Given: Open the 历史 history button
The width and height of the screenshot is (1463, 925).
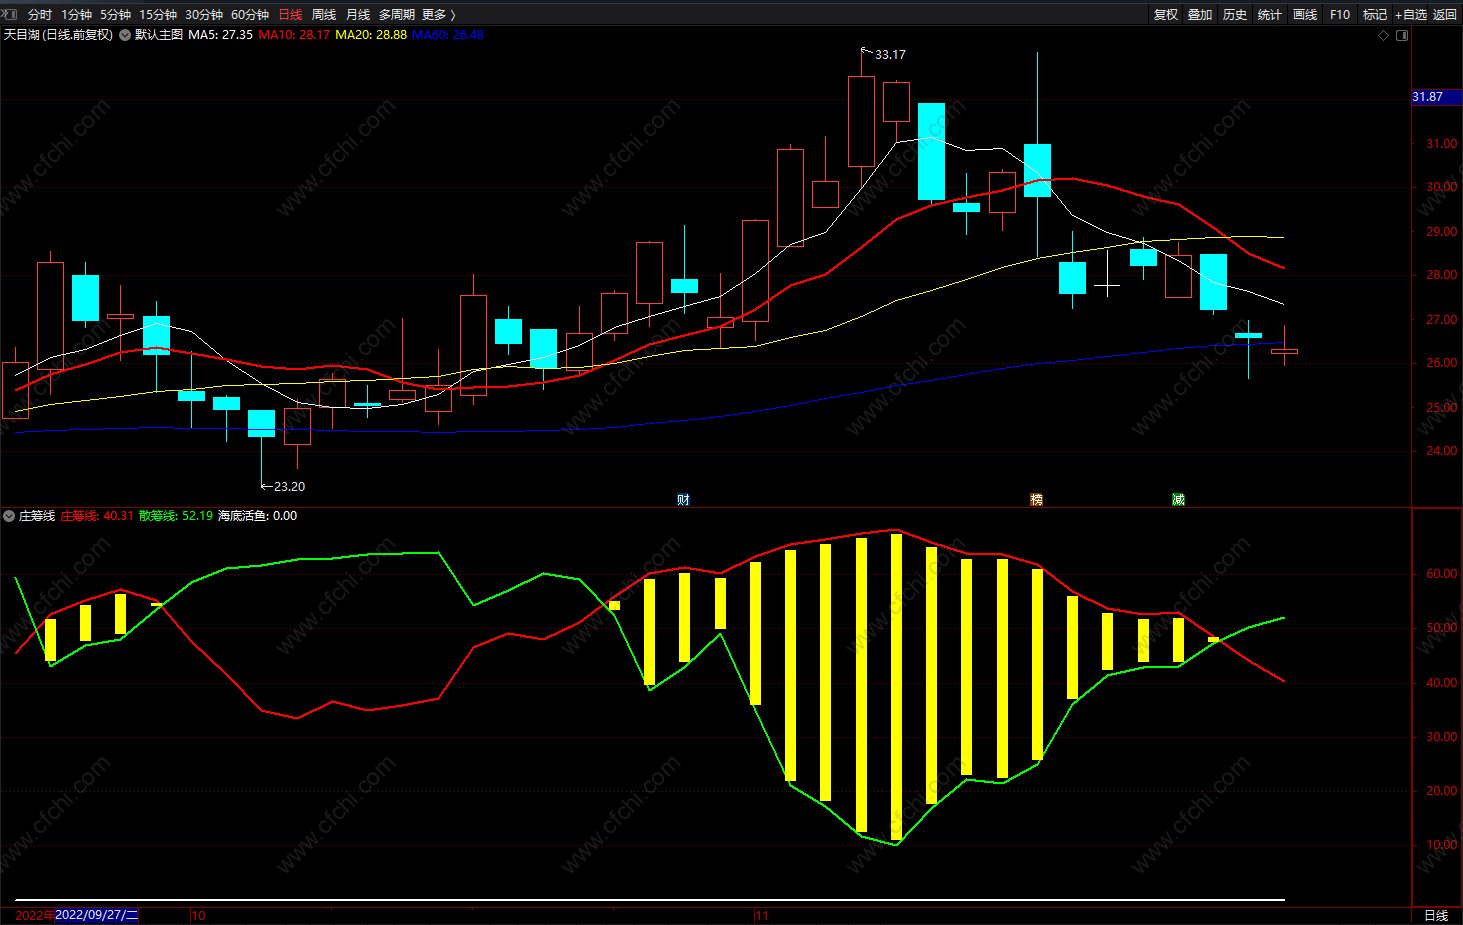Looking at the screenshot, I should [1235, 15].
